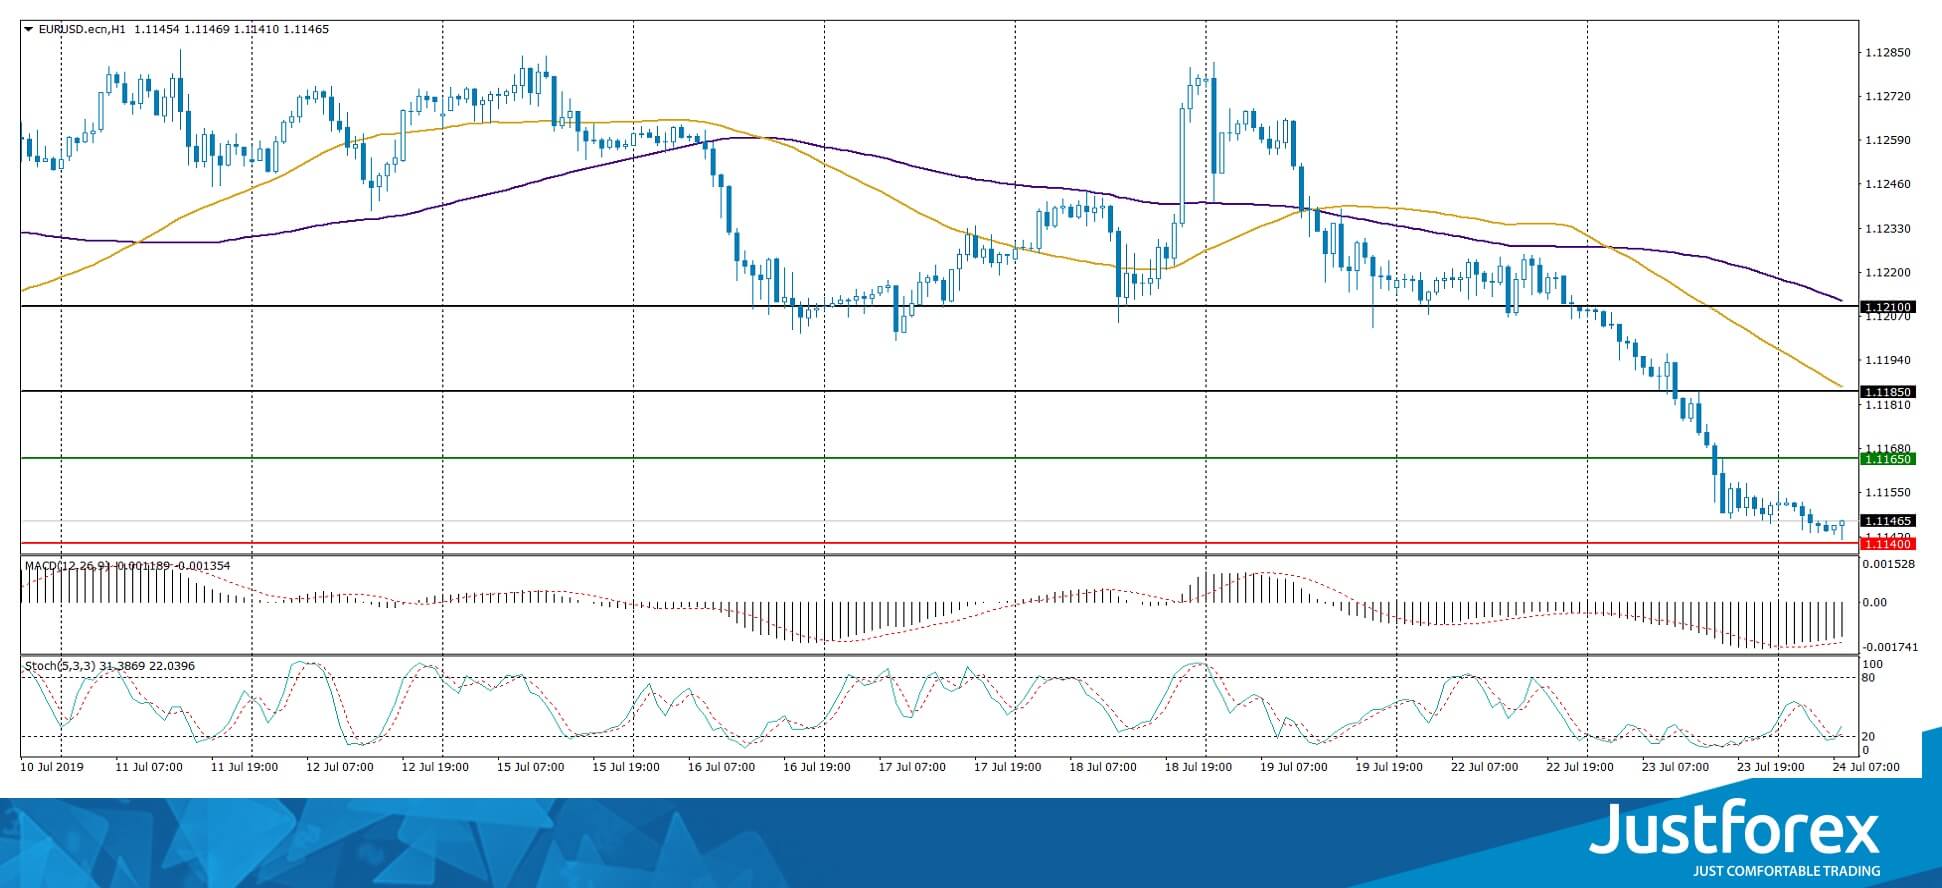
Task: Click the 12 Jul 19:00 time label
Action: point(435,767)
